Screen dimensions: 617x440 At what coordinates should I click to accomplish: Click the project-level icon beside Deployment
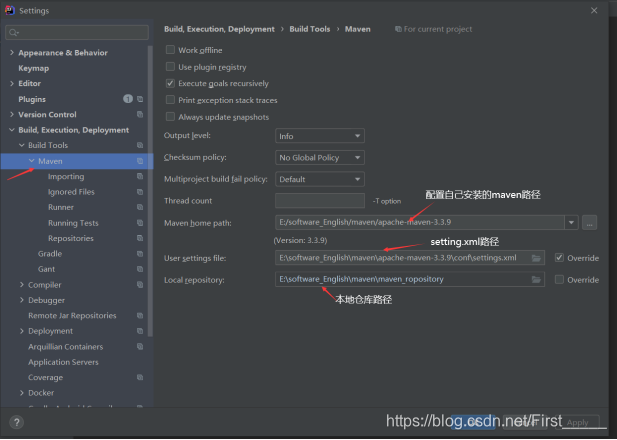click(140, 331)
